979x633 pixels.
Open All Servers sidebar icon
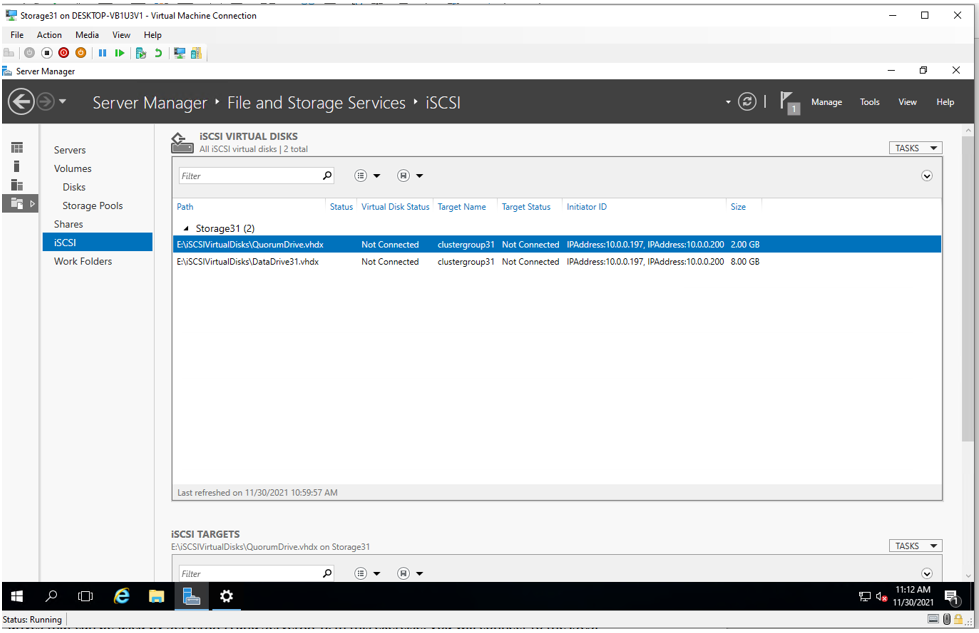coord(17,185)
